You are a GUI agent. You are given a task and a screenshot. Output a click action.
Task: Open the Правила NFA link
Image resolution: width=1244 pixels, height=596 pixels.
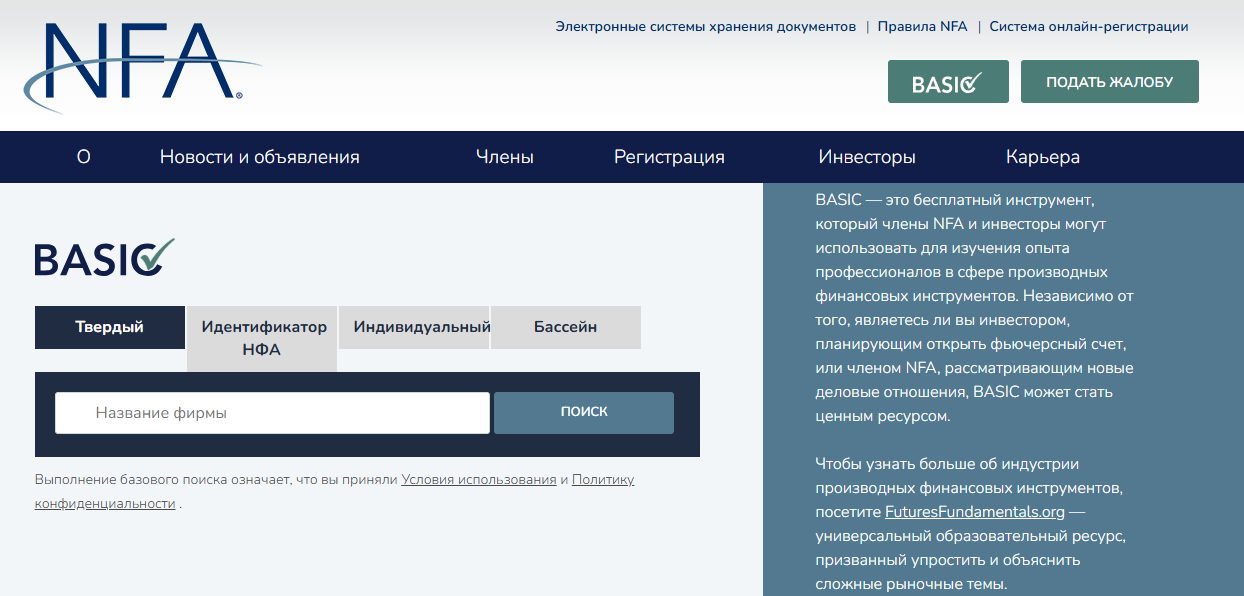(922, 27)
